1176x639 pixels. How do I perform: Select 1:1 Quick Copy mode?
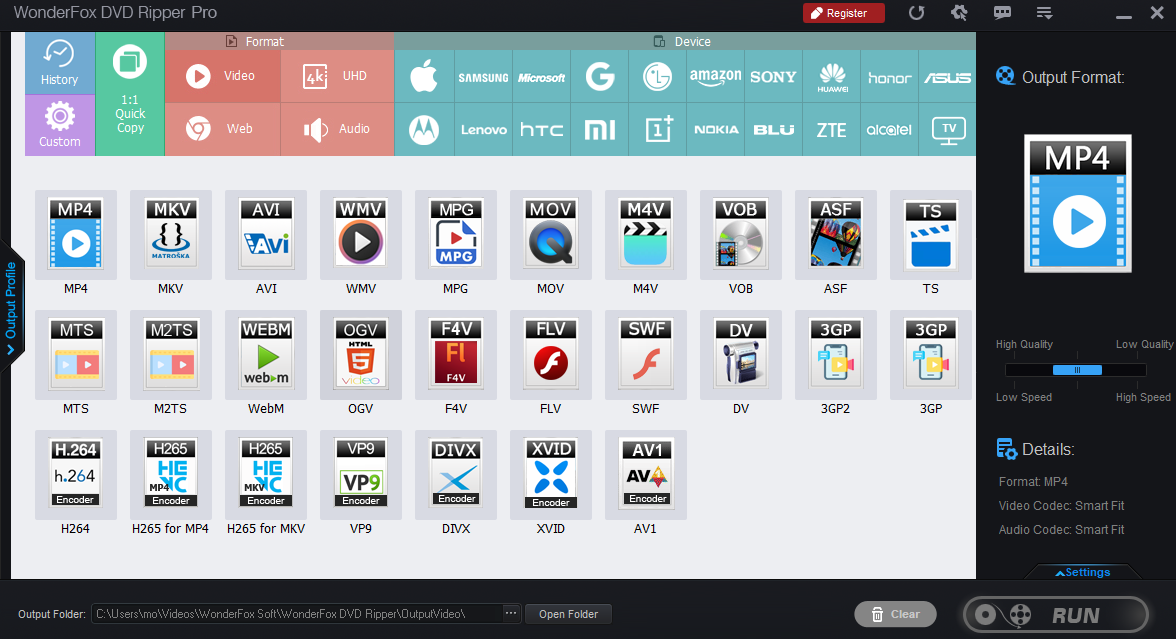click(130, 94)
